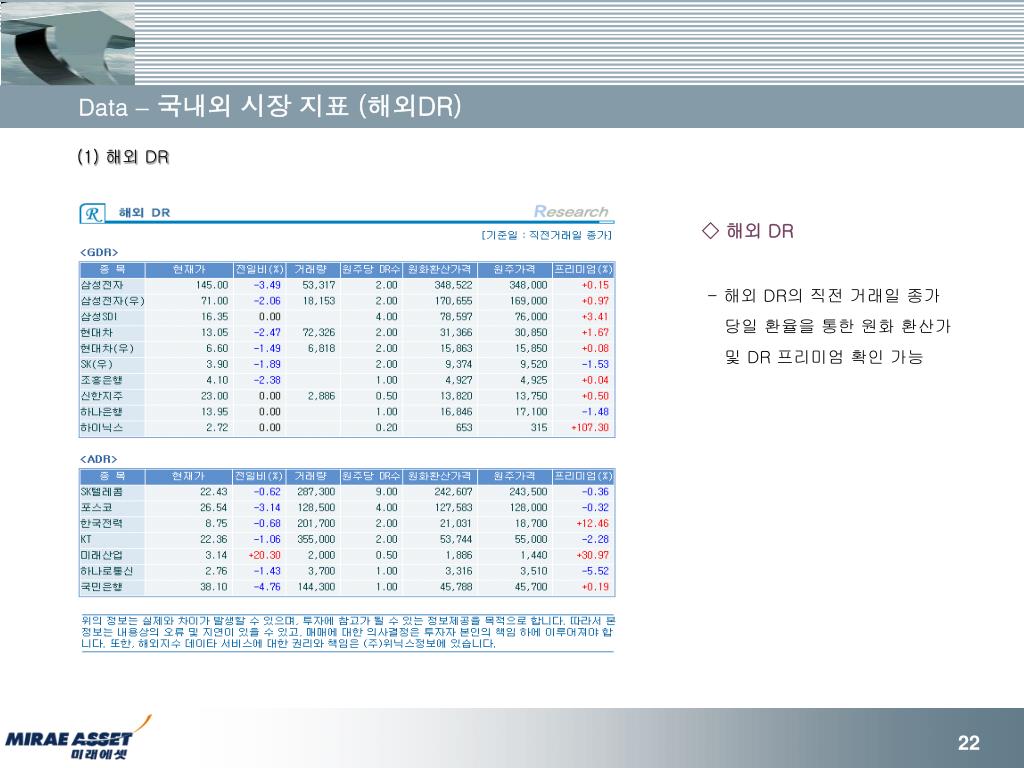Screen dimensions: 1024x768
Task: Click the page number 22
Action: 968,743
